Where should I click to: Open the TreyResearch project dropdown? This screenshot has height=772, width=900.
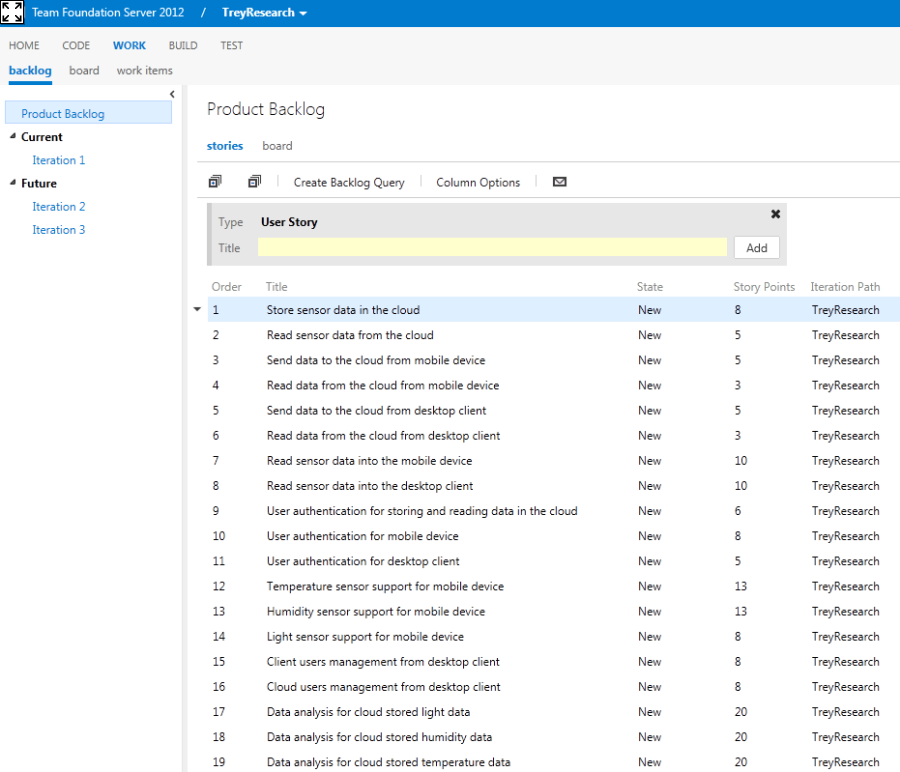coord(264,13)
